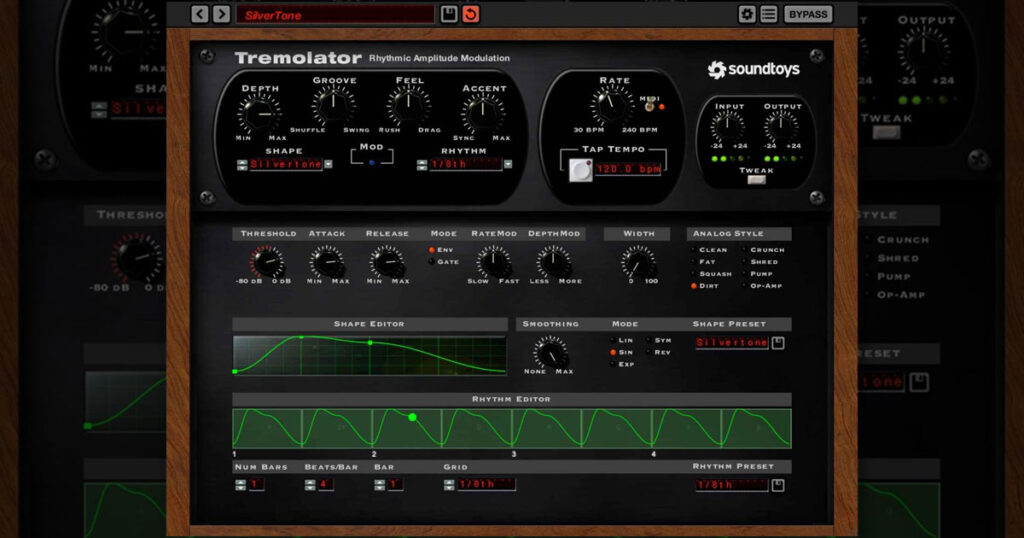Image resolution: width=1024 pixels, height=538 pixels.
Task: Click the Shape selector stepper arrows
Action: click(x=242, y=165)
